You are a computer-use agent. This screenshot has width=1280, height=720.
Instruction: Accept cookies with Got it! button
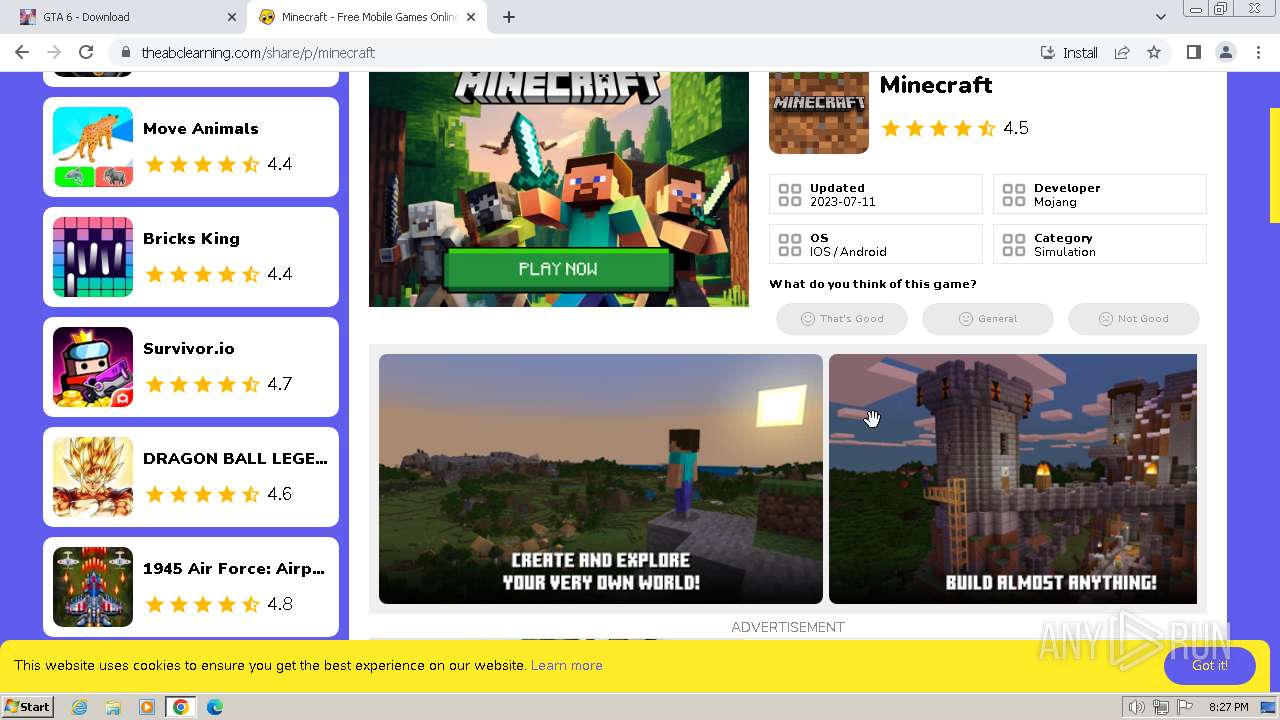pyautogui.click(x=1210, y=665)
